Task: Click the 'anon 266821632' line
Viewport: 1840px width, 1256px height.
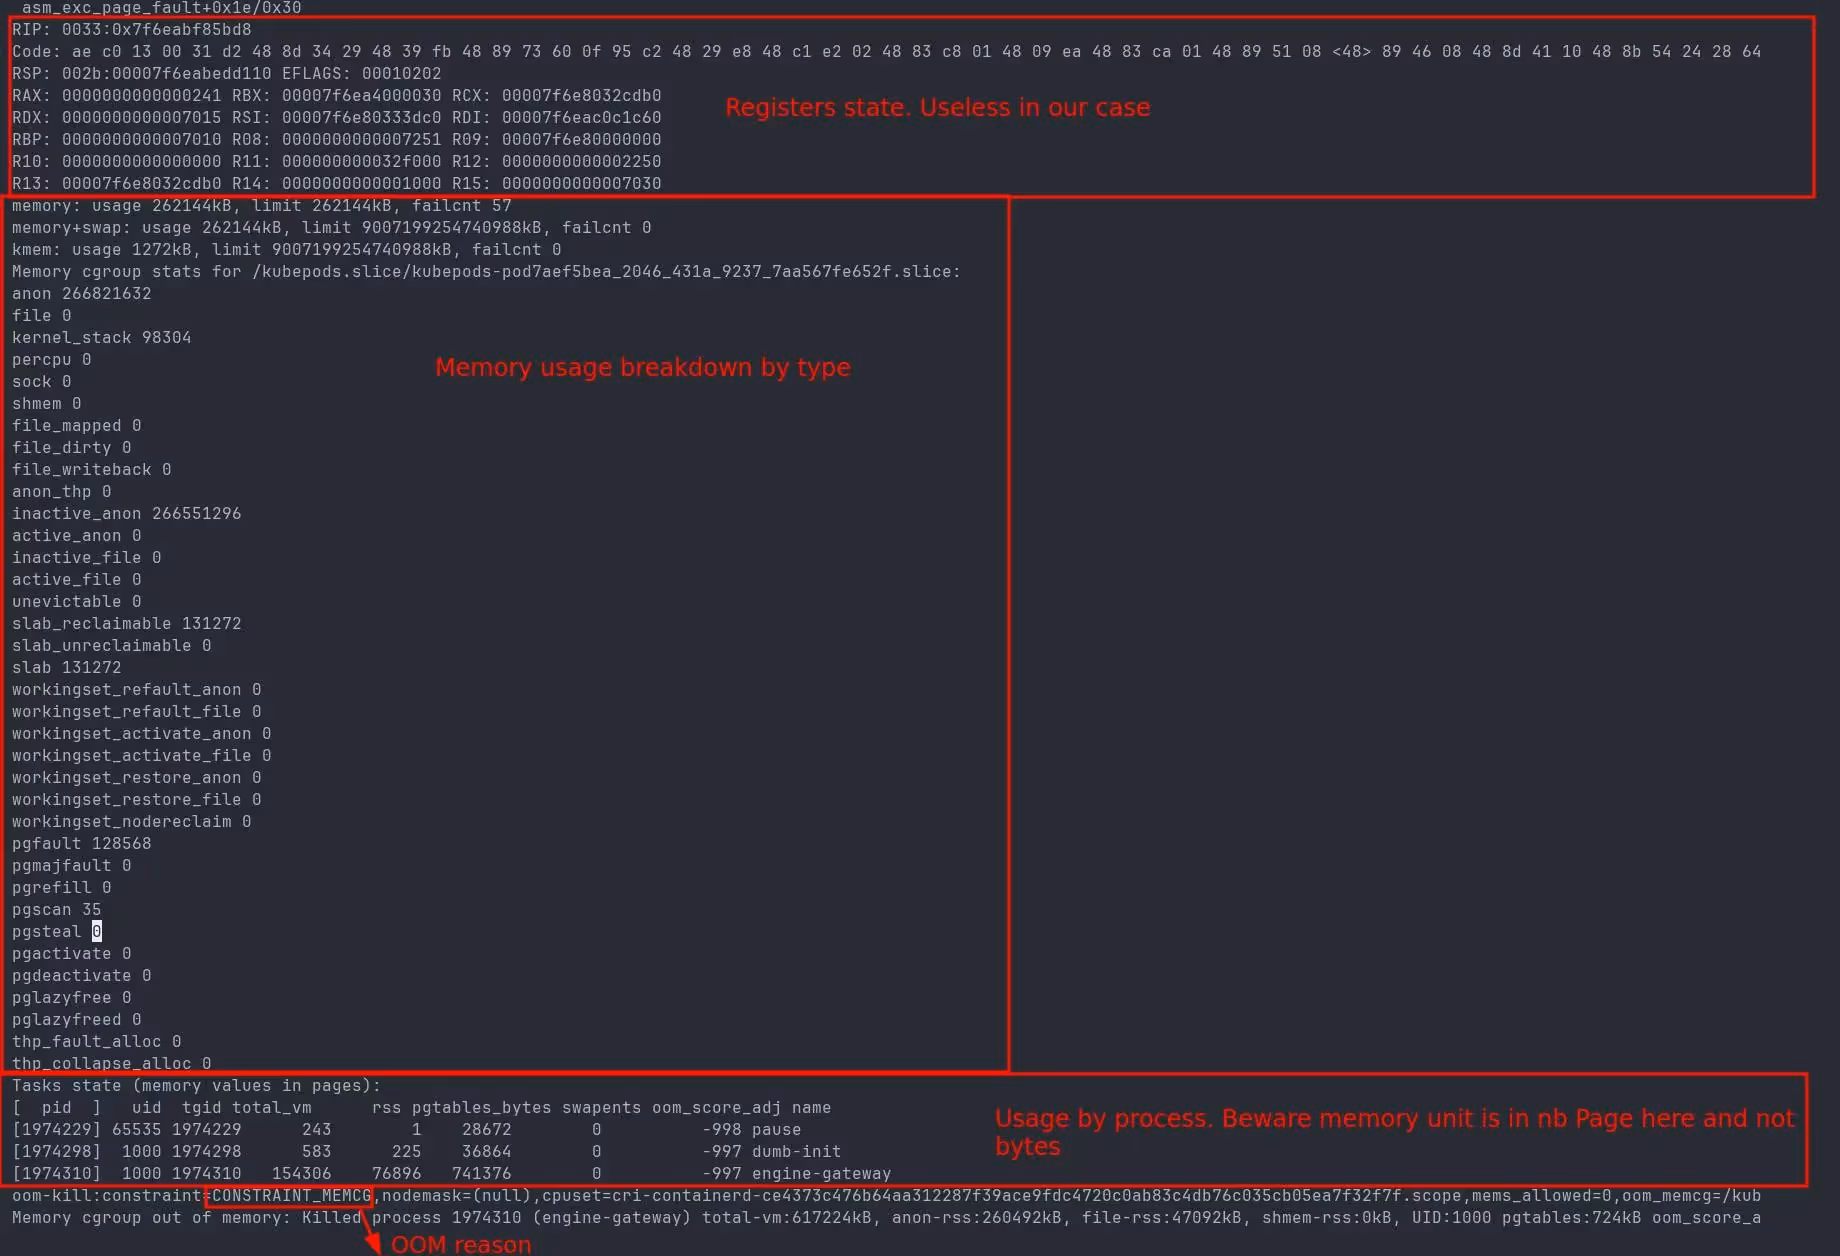Action: point(82,294)
